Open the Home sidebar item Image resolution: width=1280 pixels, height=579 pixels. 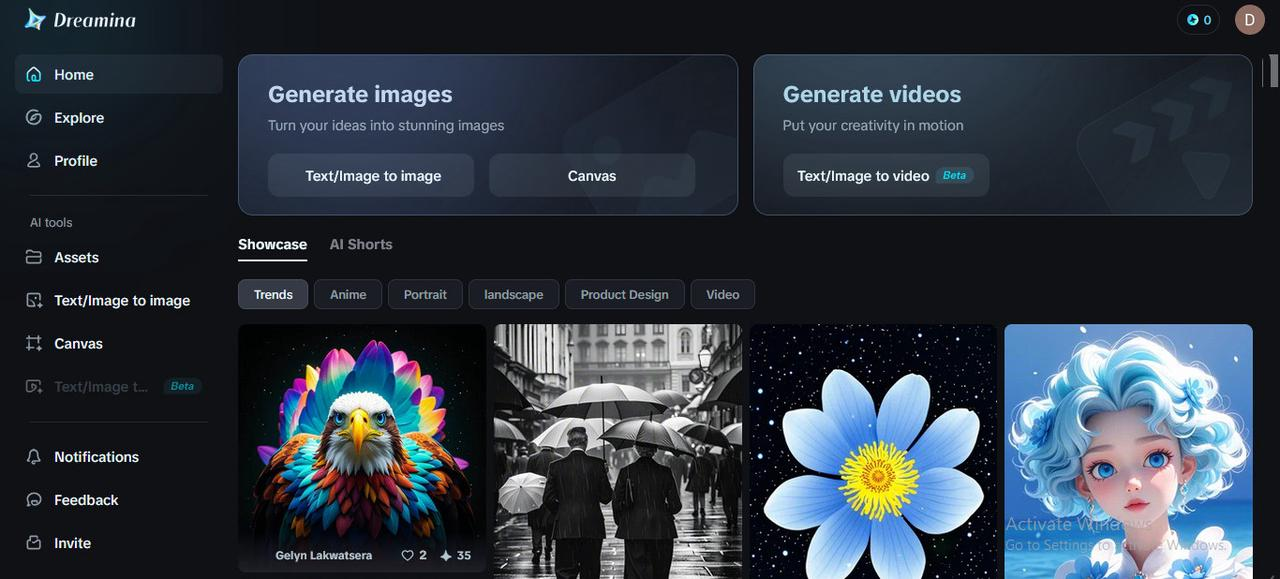point(119,74)
